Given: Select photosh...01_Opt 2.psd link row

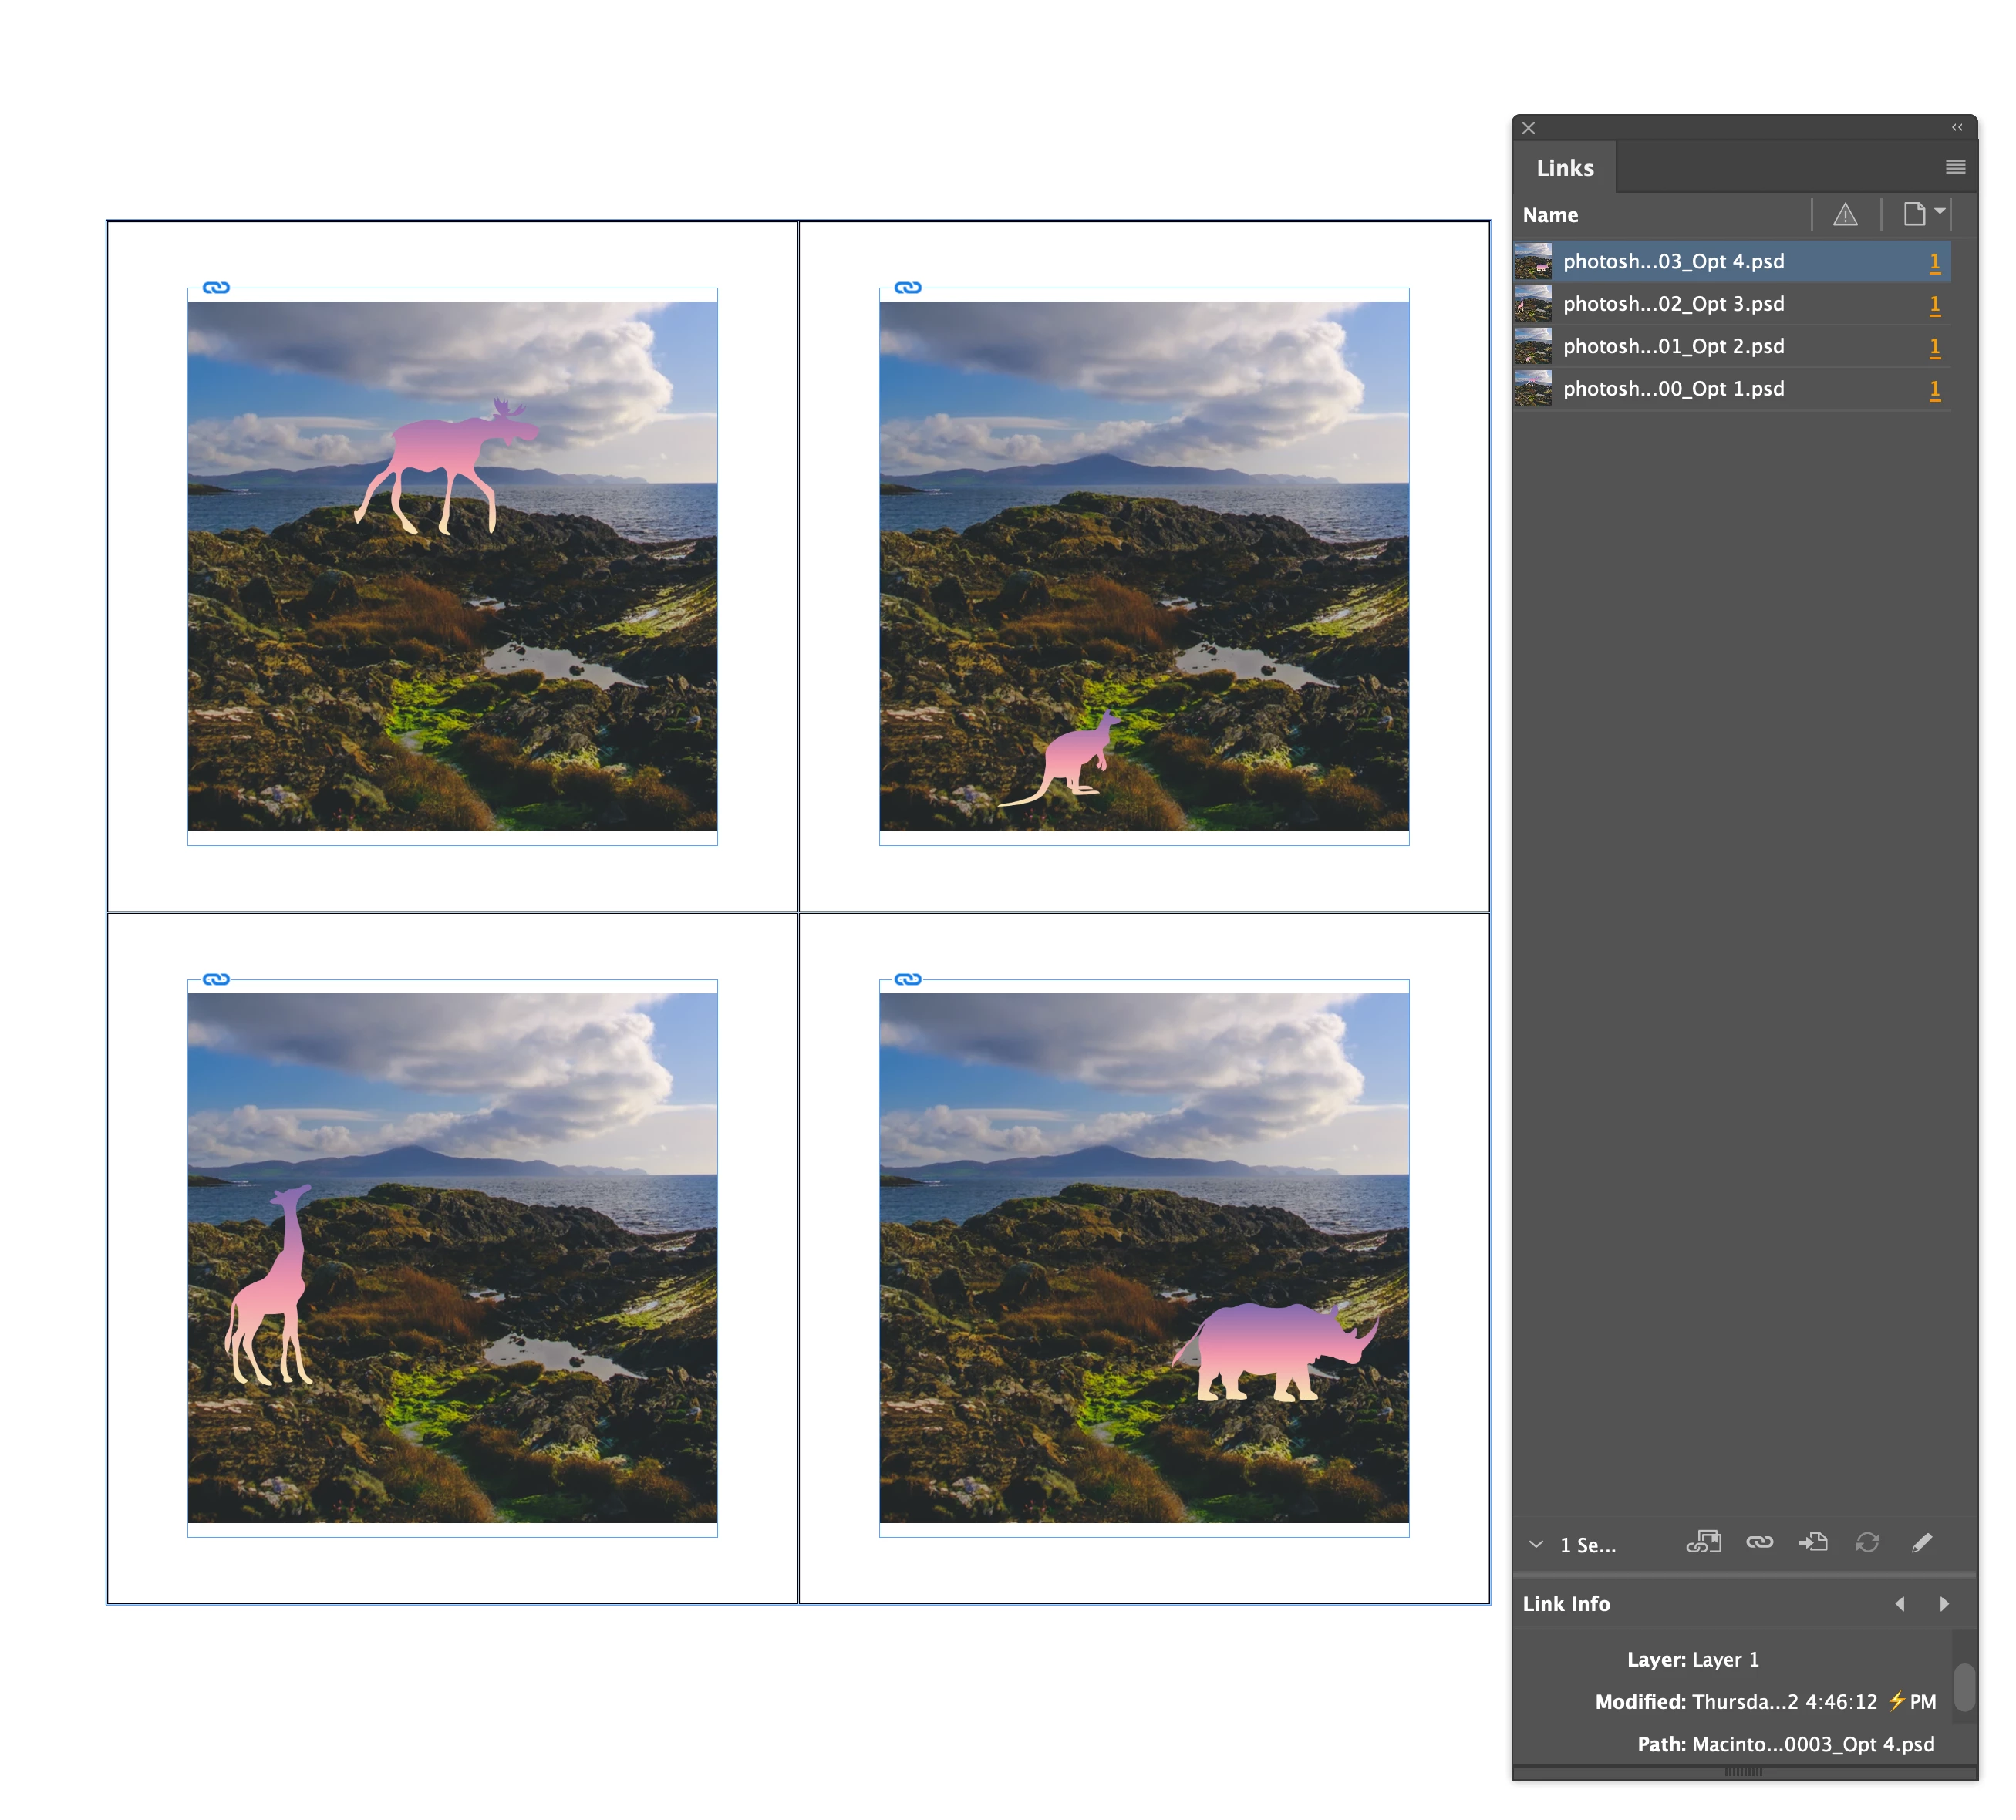Looking at the screenshot, I should pos(1673,347).
